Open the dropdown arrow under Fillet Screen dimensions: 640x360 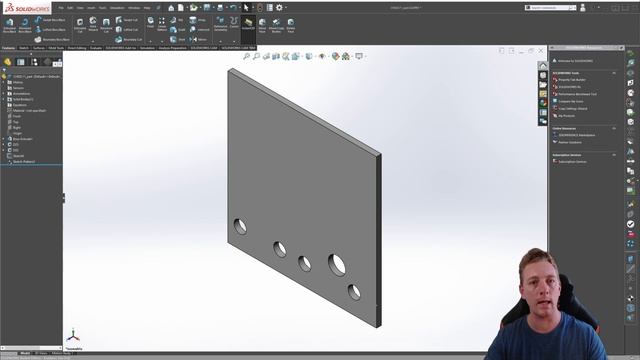150,41
